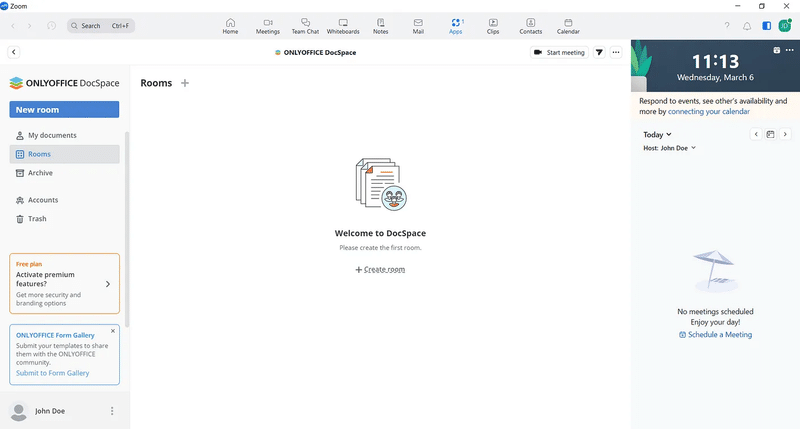Open the Contacts icon
The image size is (800, 429).
pyautogui.click(x=531, y=26)
